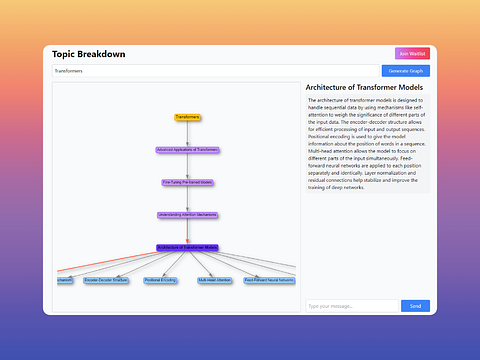Focus the topic input containing Transformers
This screenshot has height=360, width=480.
tap(216, 71)
